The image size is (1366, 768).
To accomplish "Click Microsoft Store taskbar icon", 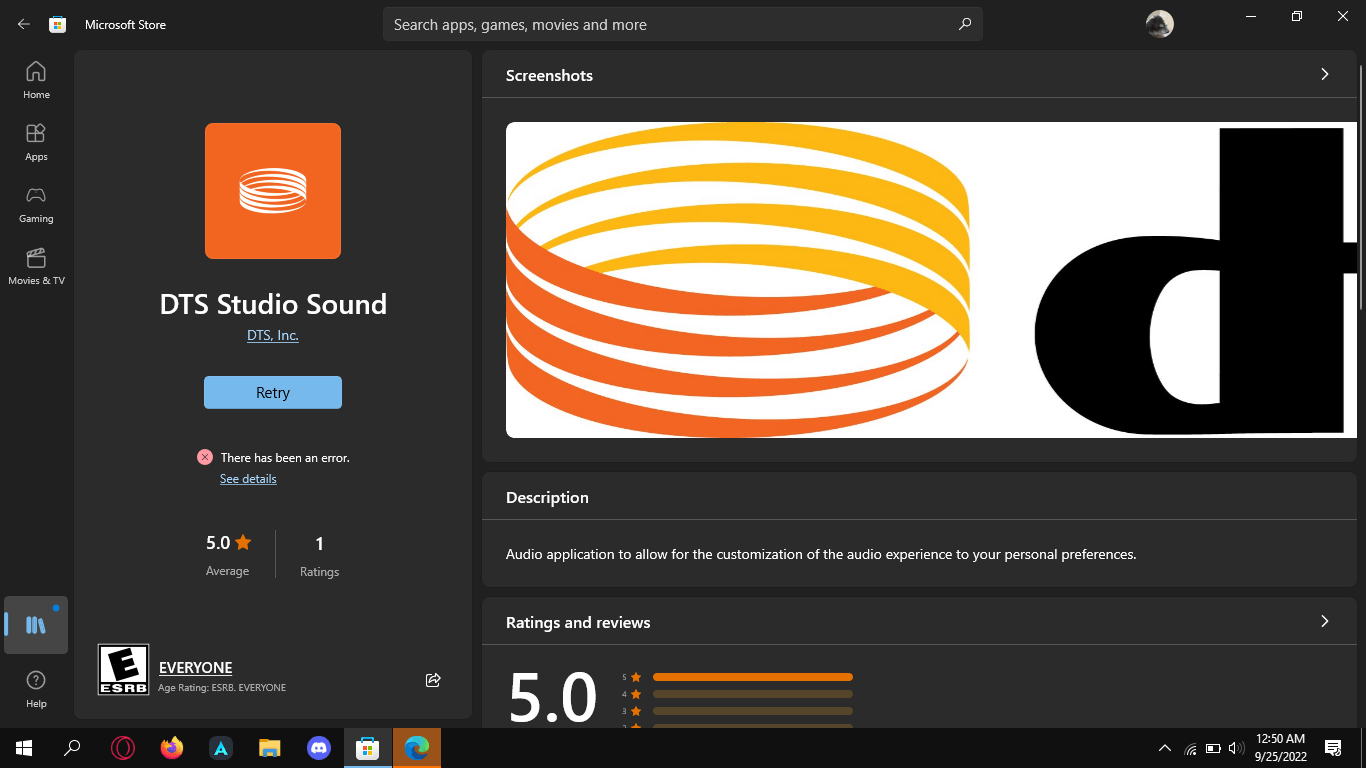I will tap(368, 747).
